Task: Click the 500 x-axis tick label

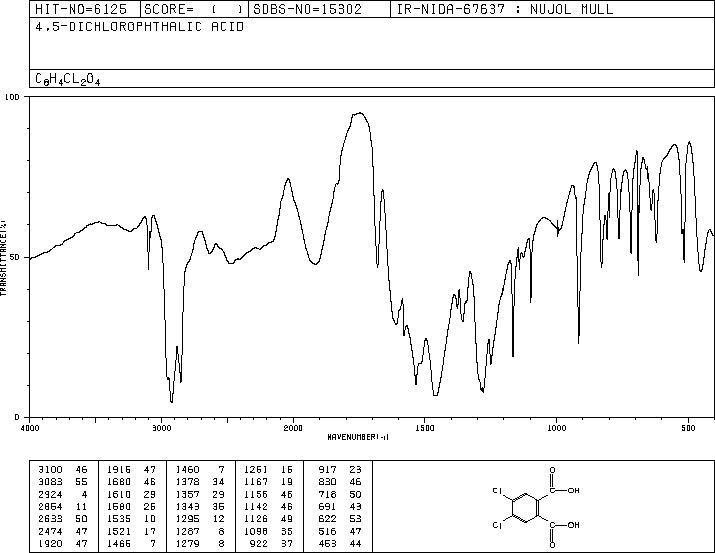Action: click(x=688, y=428)
